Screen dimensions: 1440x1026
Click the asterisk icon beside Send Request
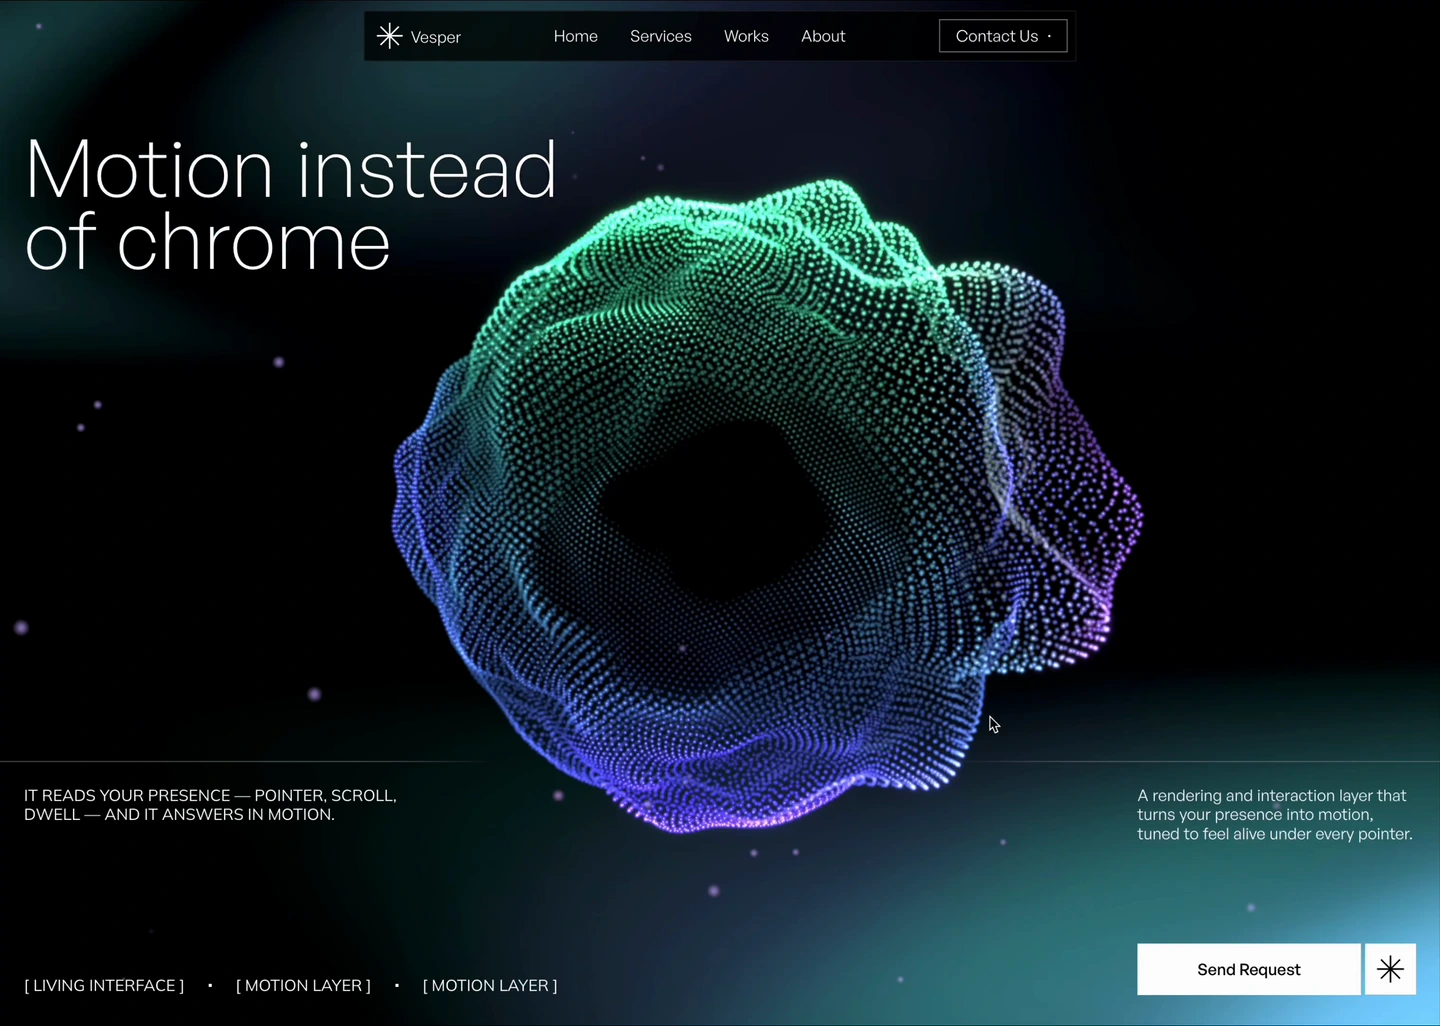pos(1390,969)
